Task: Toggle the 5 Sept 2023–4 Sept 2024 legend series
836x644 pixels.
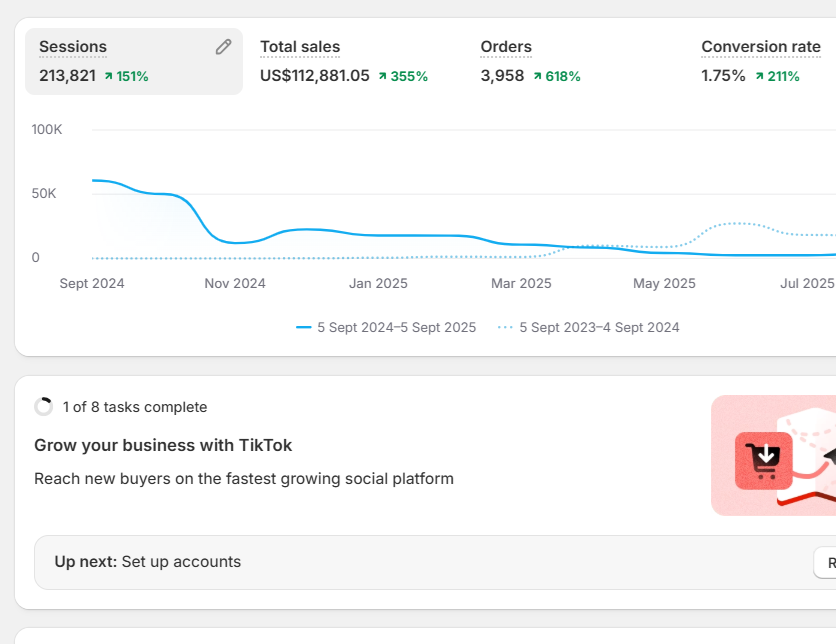Action: 588,327
